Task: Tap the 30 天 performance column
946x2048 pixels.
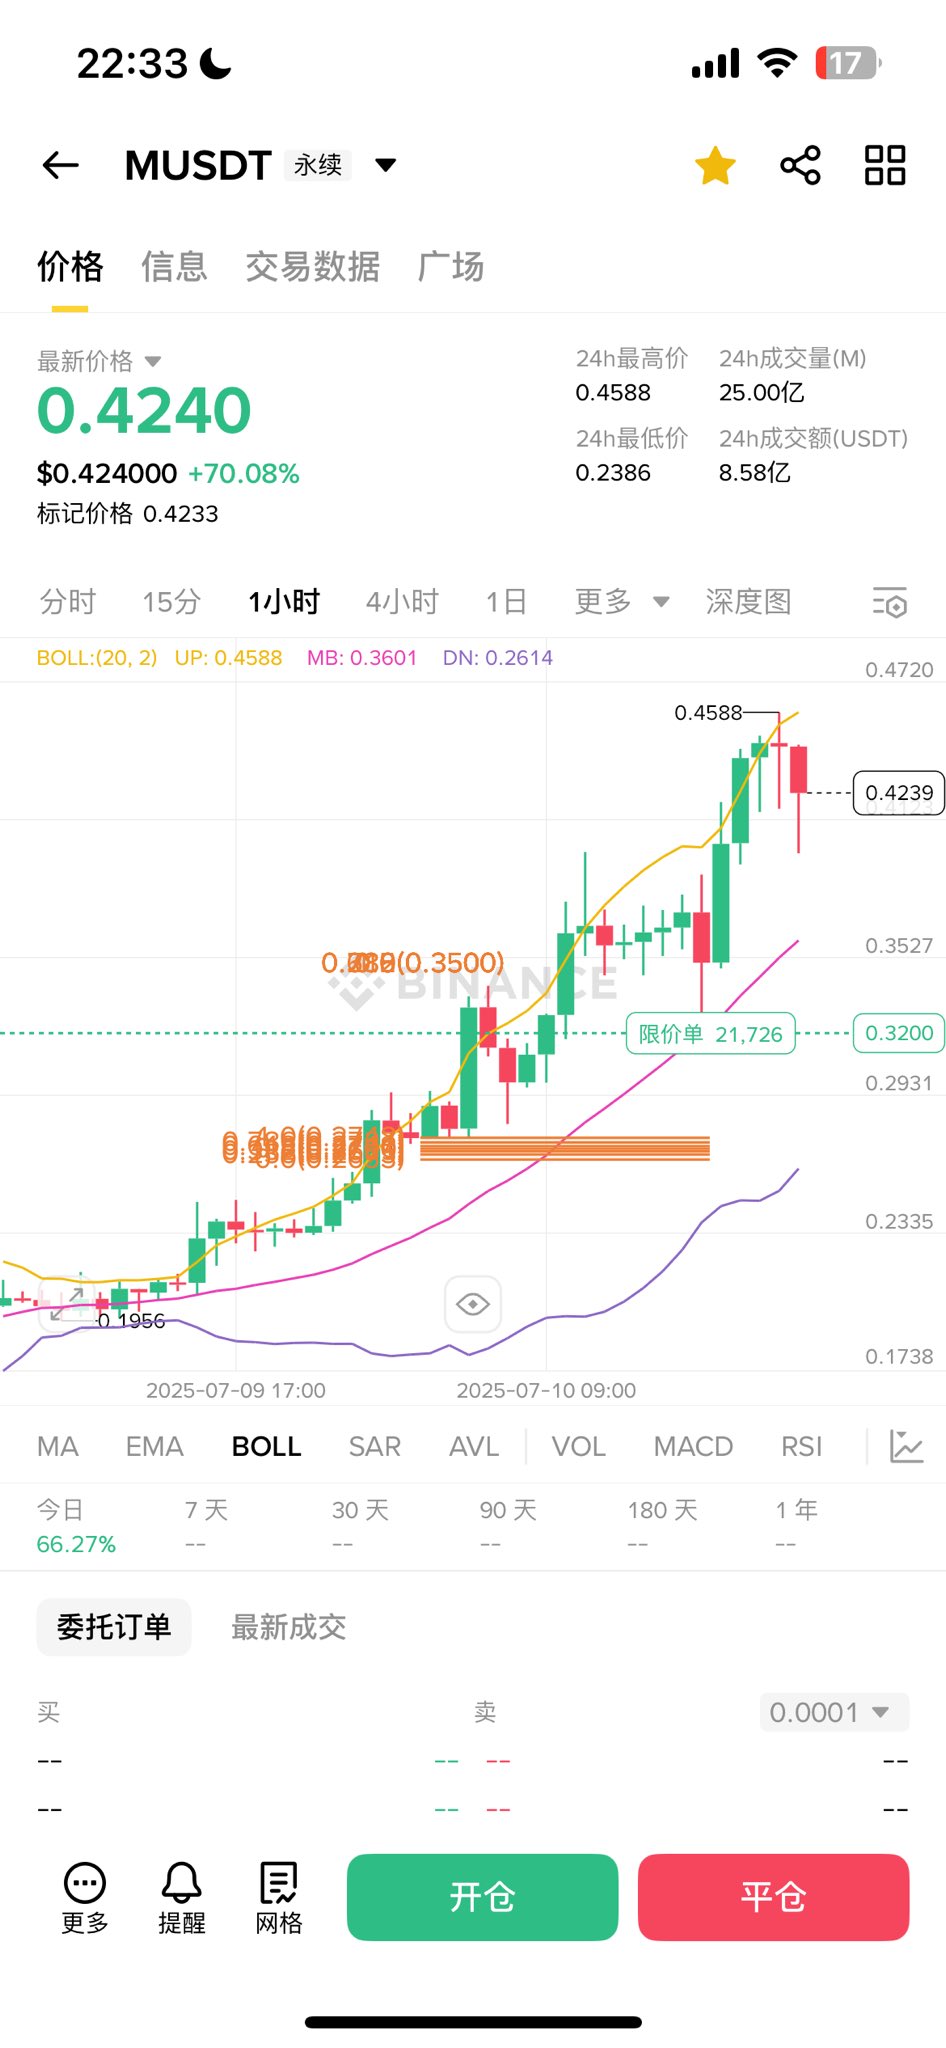Action: click(360, 1526)
